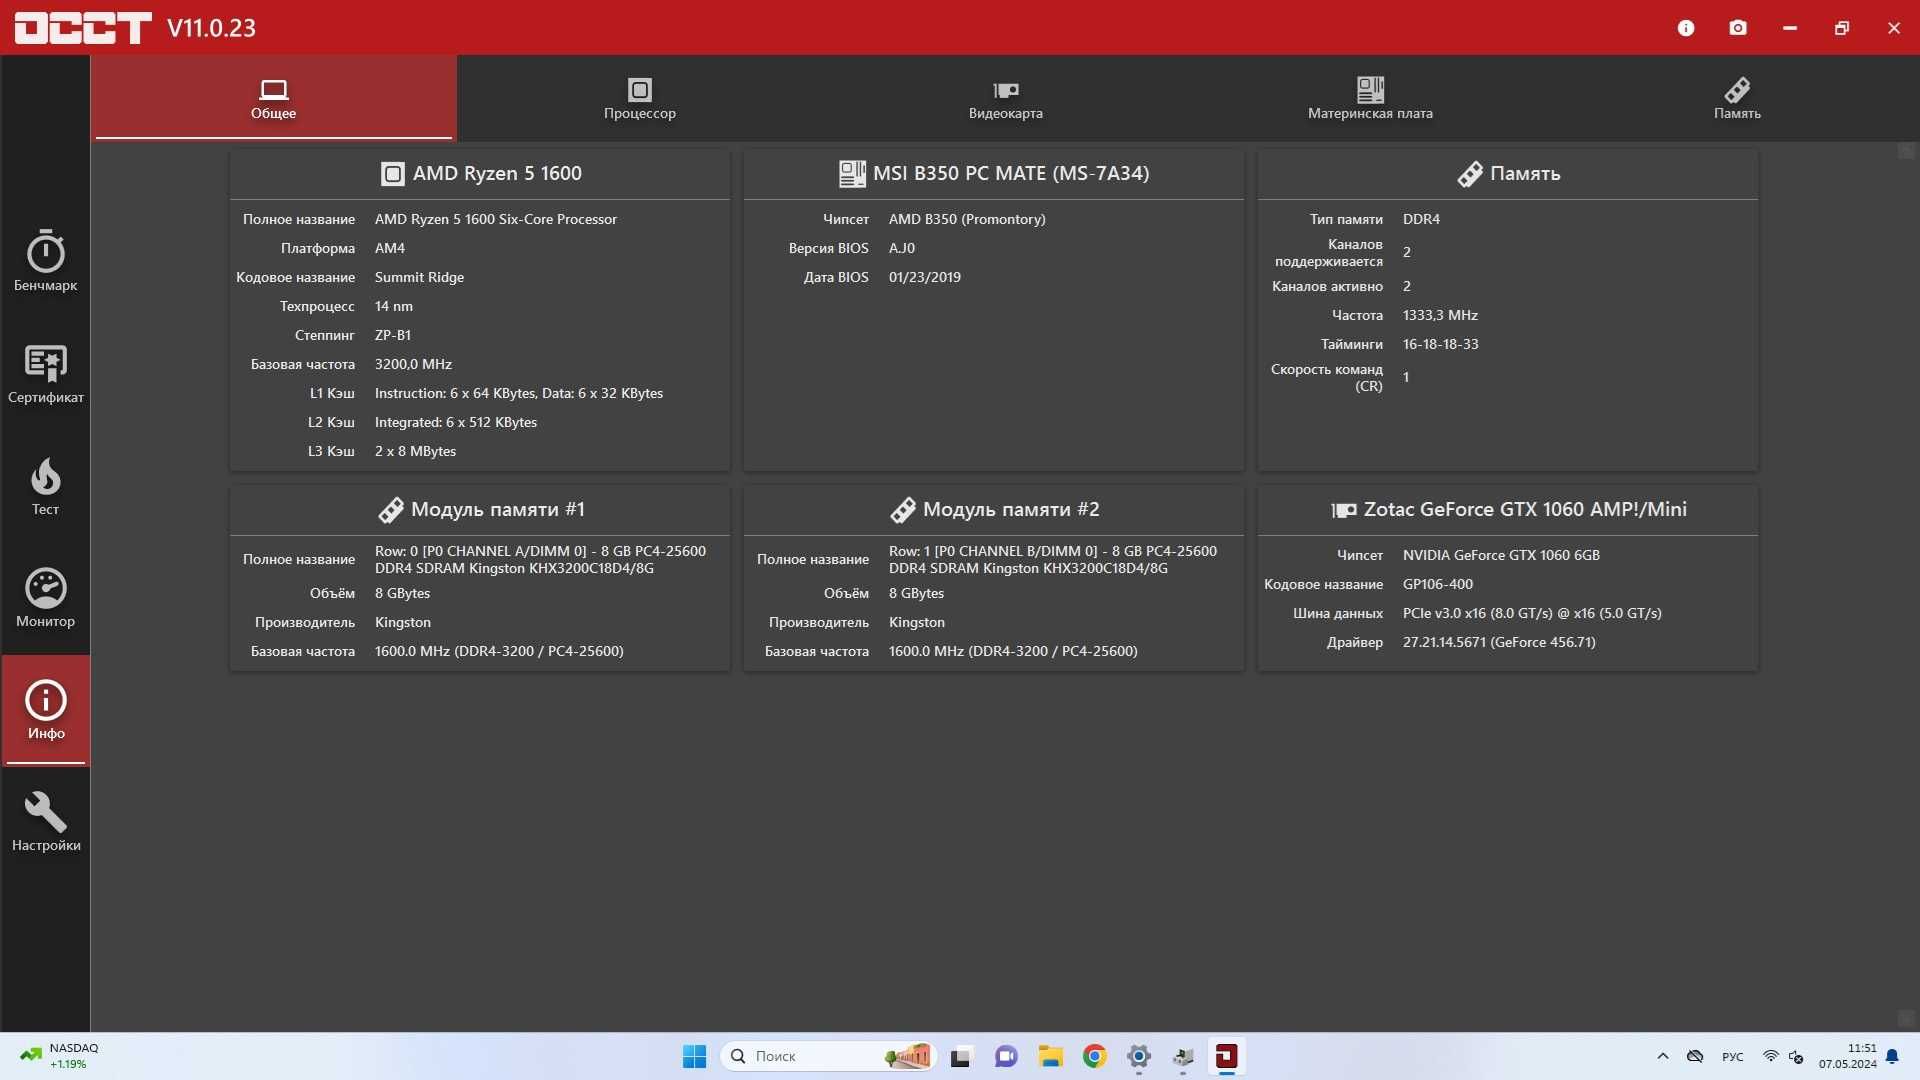
Task: Click the motherboard icon beside MSI B350 PC MATE
Action: coord(852,174)
